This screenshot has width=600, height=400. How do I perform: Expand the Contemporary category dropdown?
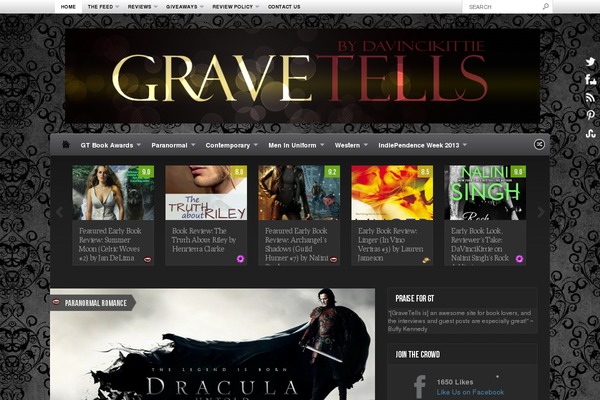pos(256,145)
